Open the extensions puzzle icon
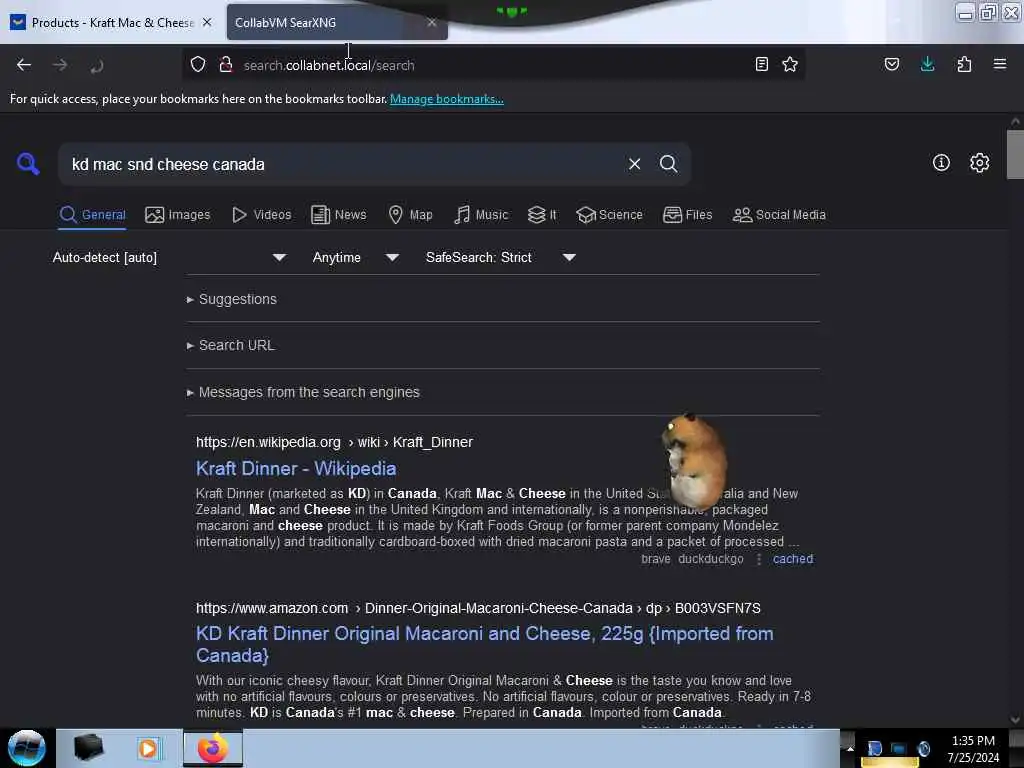 pos(964,64)
